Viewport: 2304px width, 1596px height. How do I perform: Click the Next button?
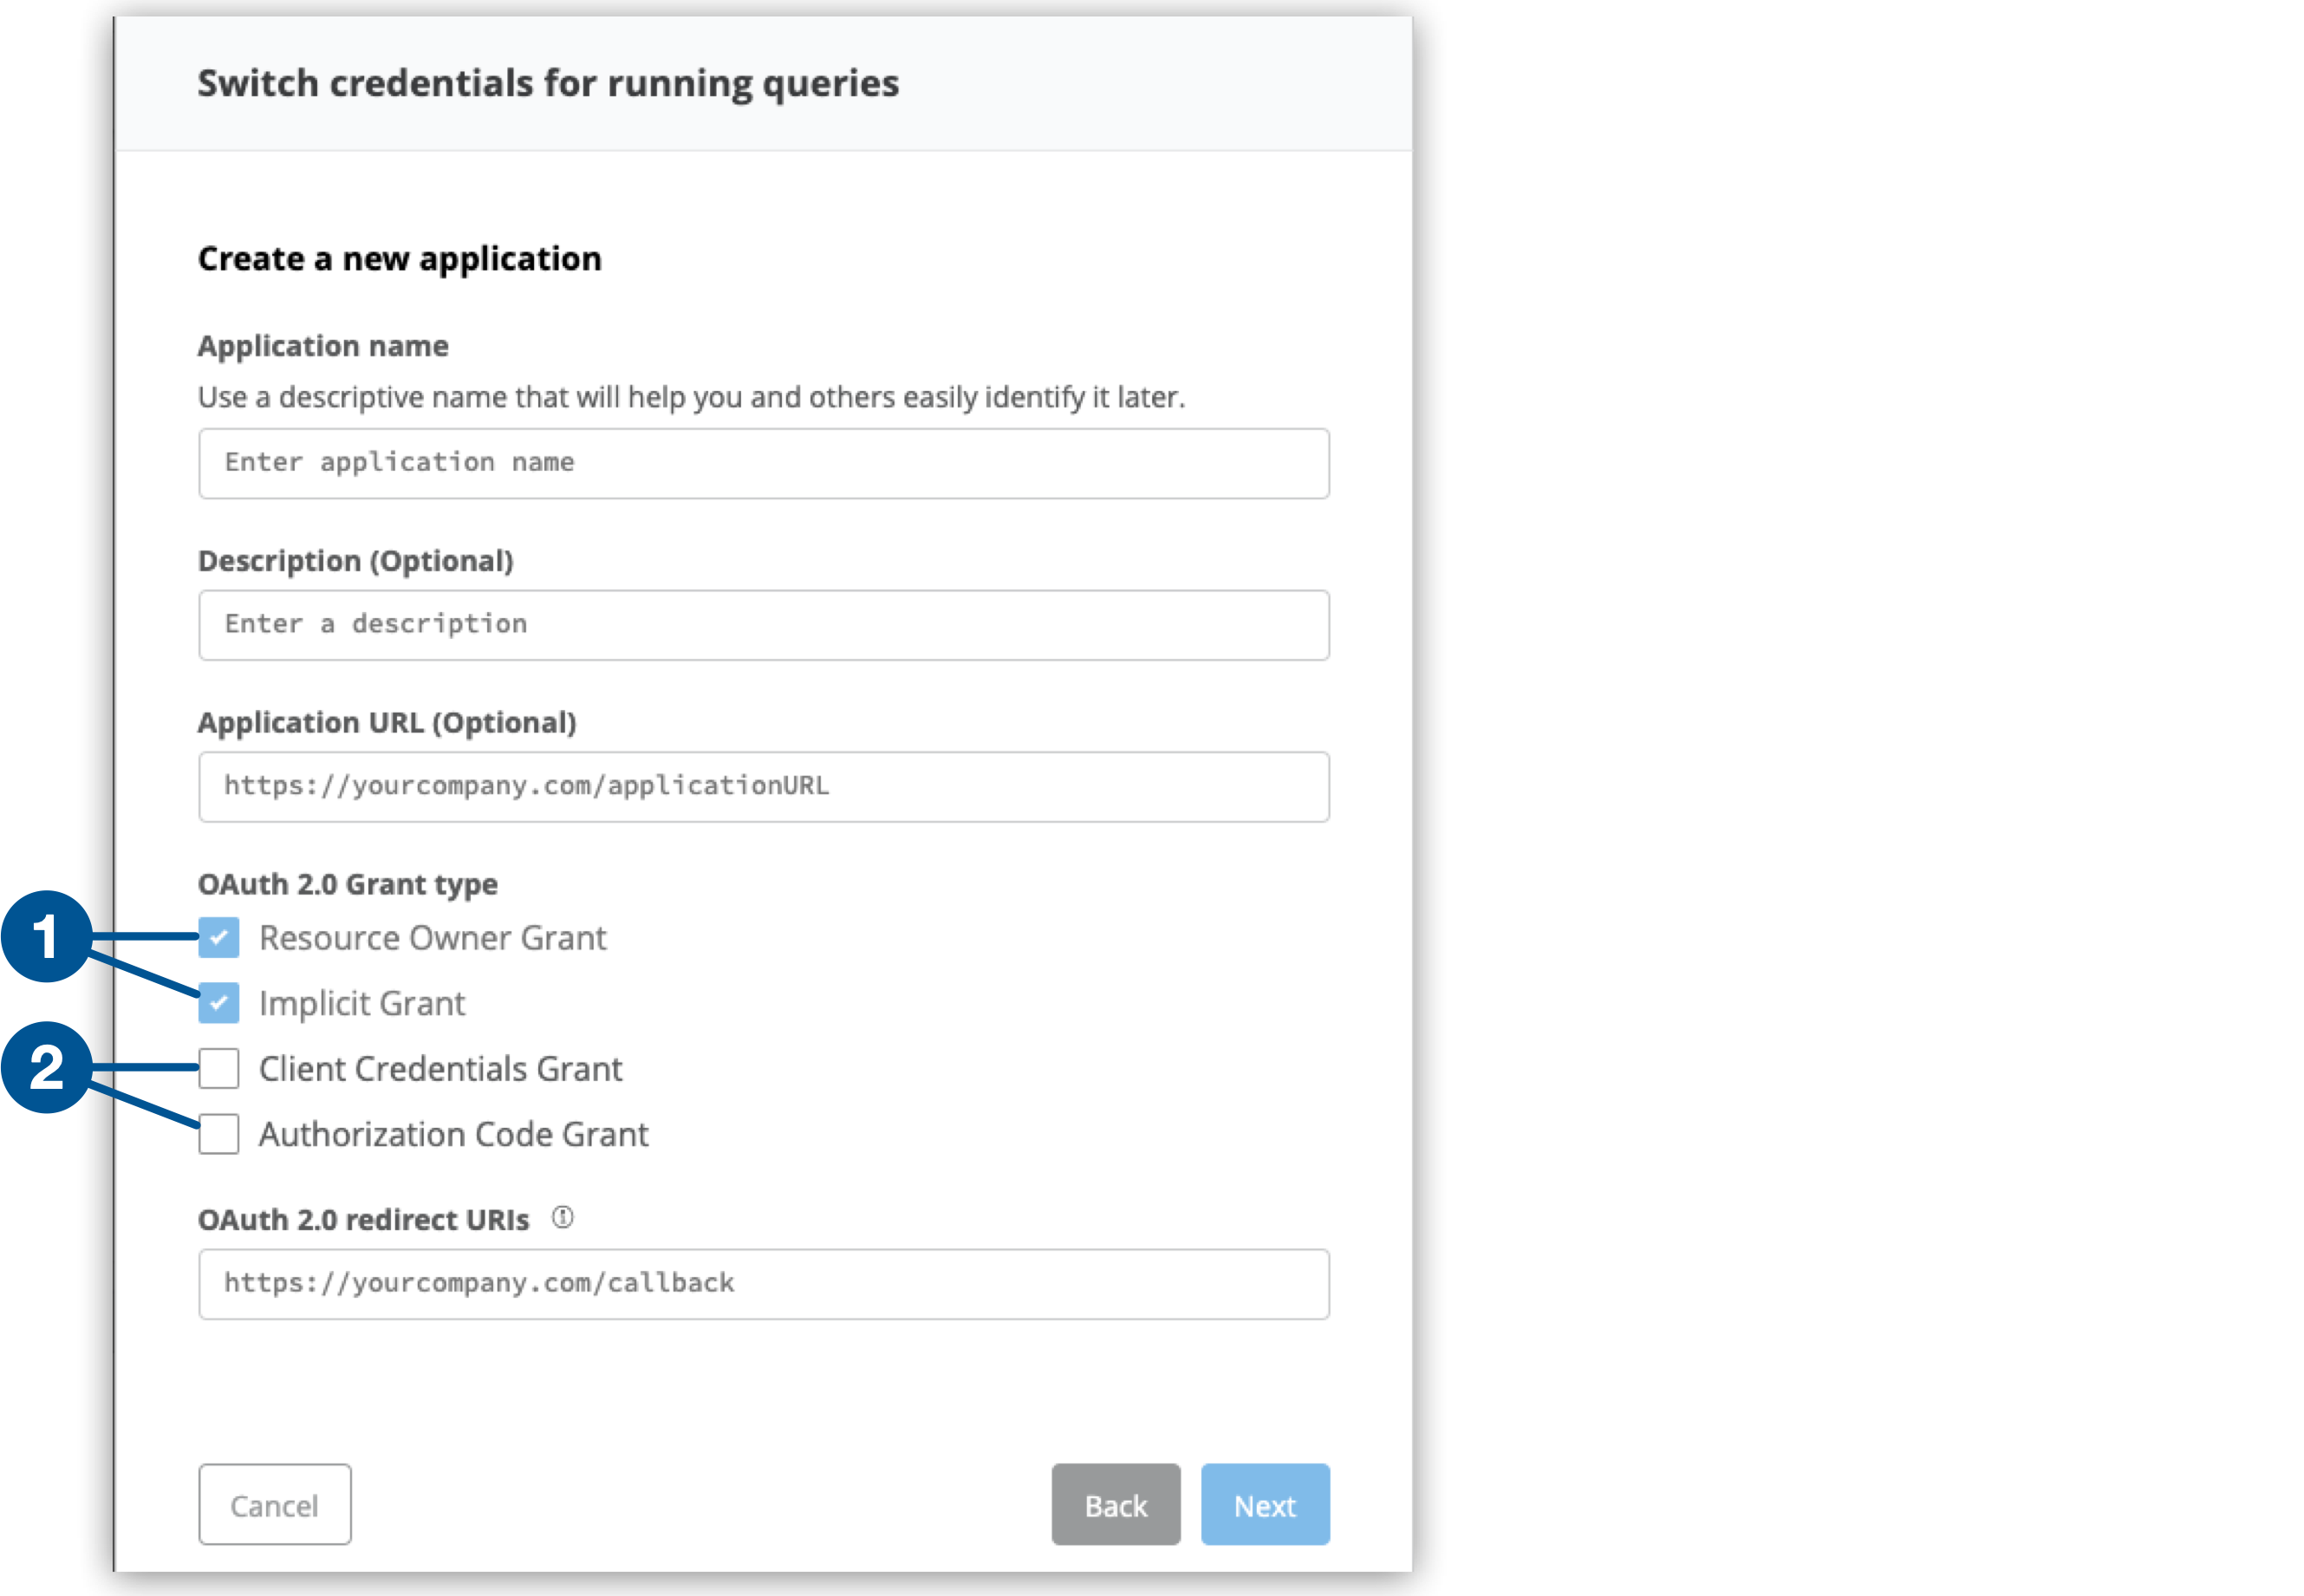tap(1264, 1504)
